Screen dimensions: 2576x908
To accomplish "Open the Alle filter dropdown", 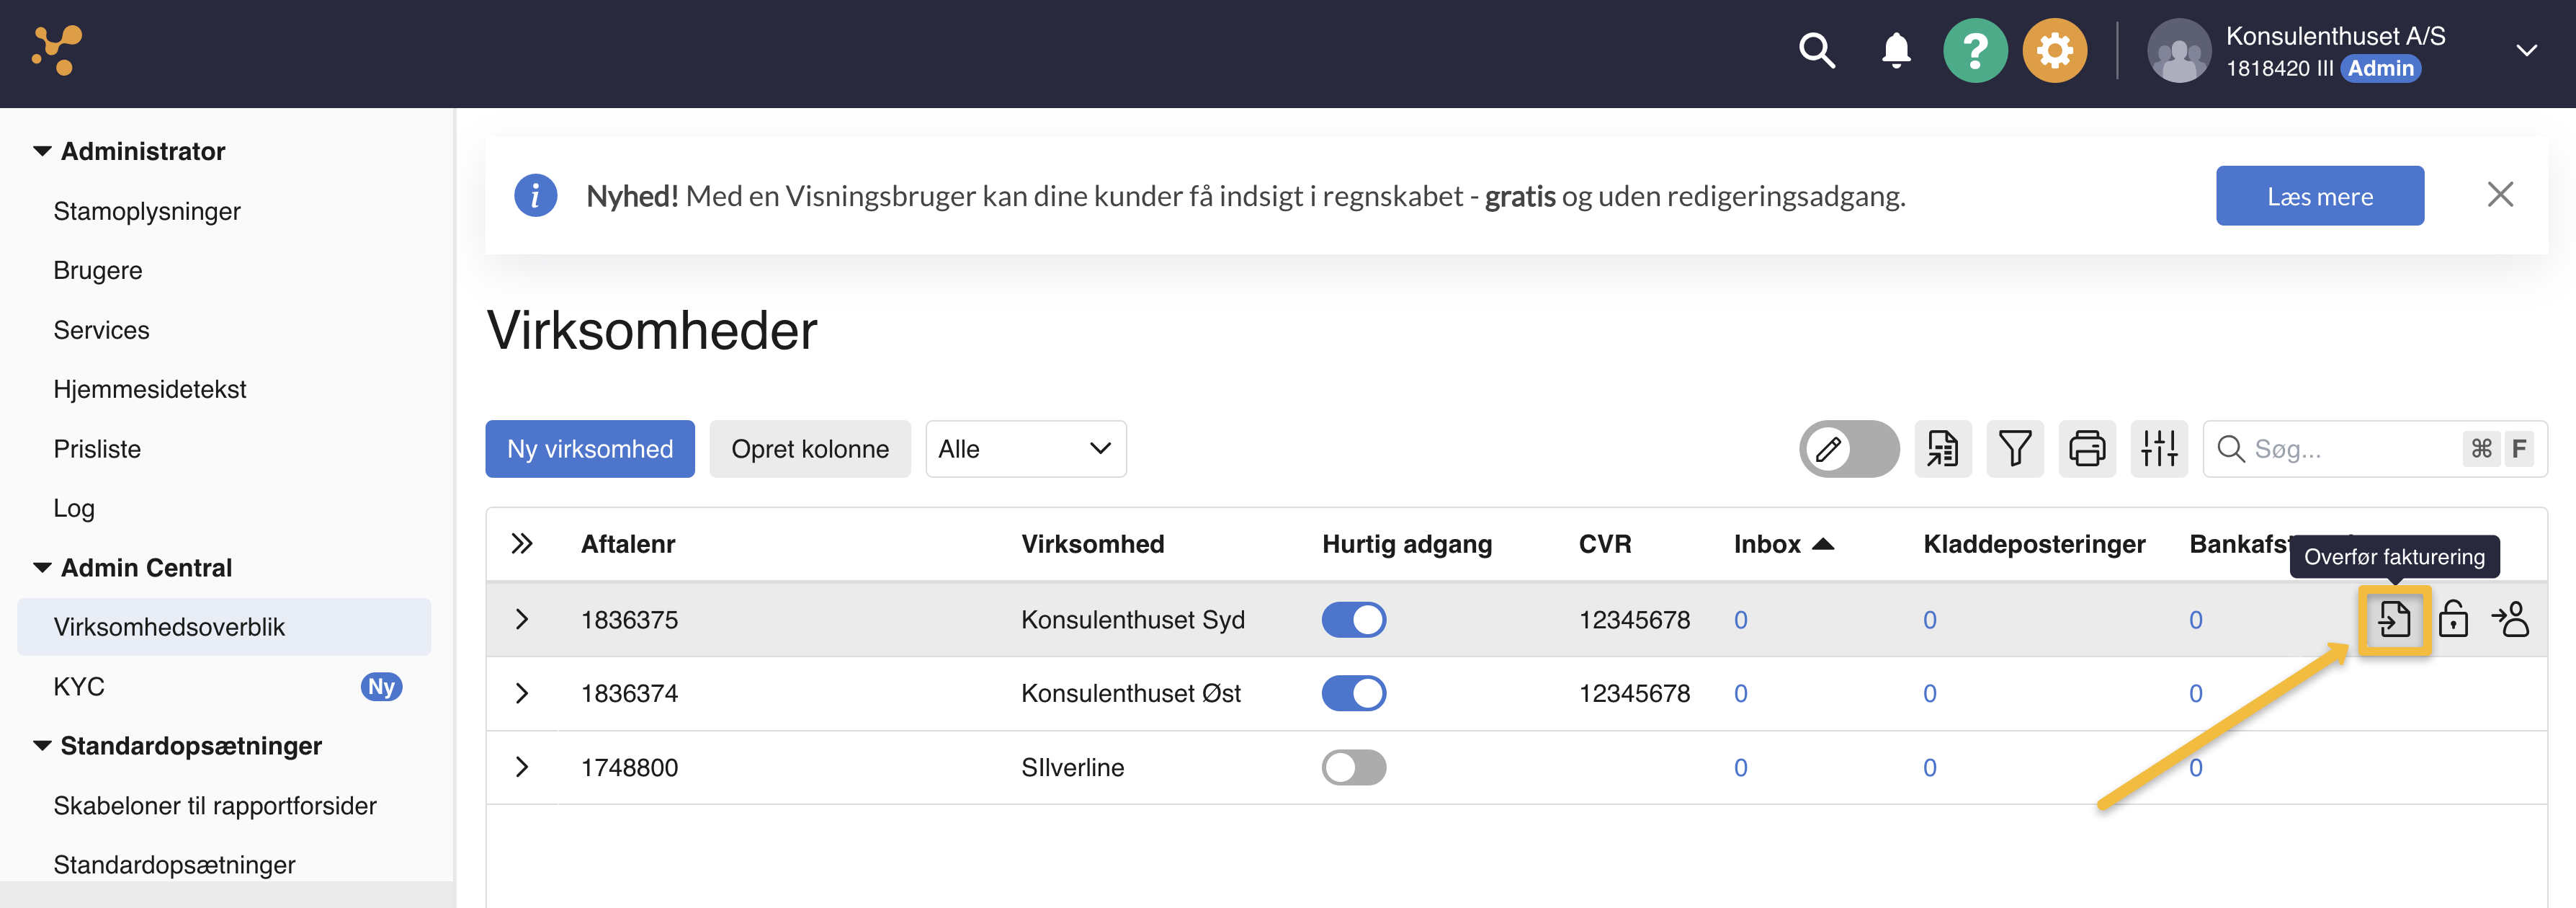I will [1025, 449].
